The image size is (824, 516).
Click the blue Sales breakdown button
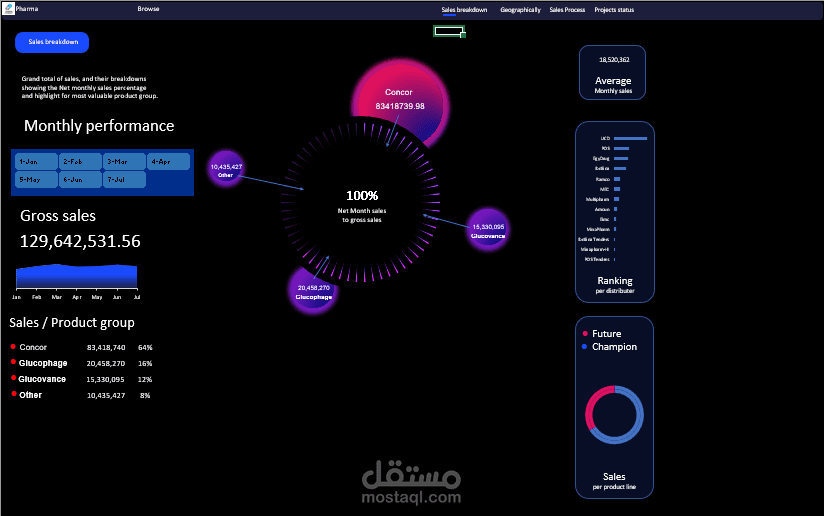52,42
